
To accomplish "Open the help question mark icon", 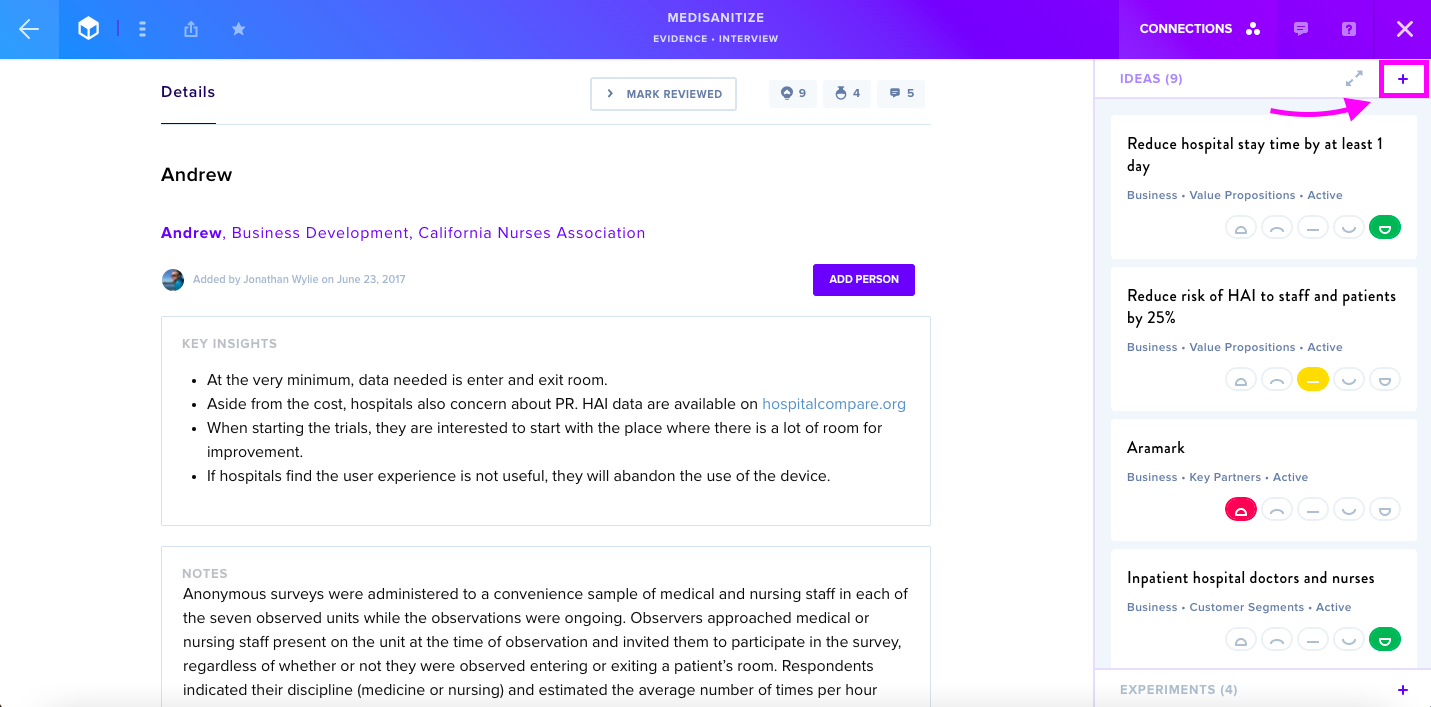I will pos(1349,29).
